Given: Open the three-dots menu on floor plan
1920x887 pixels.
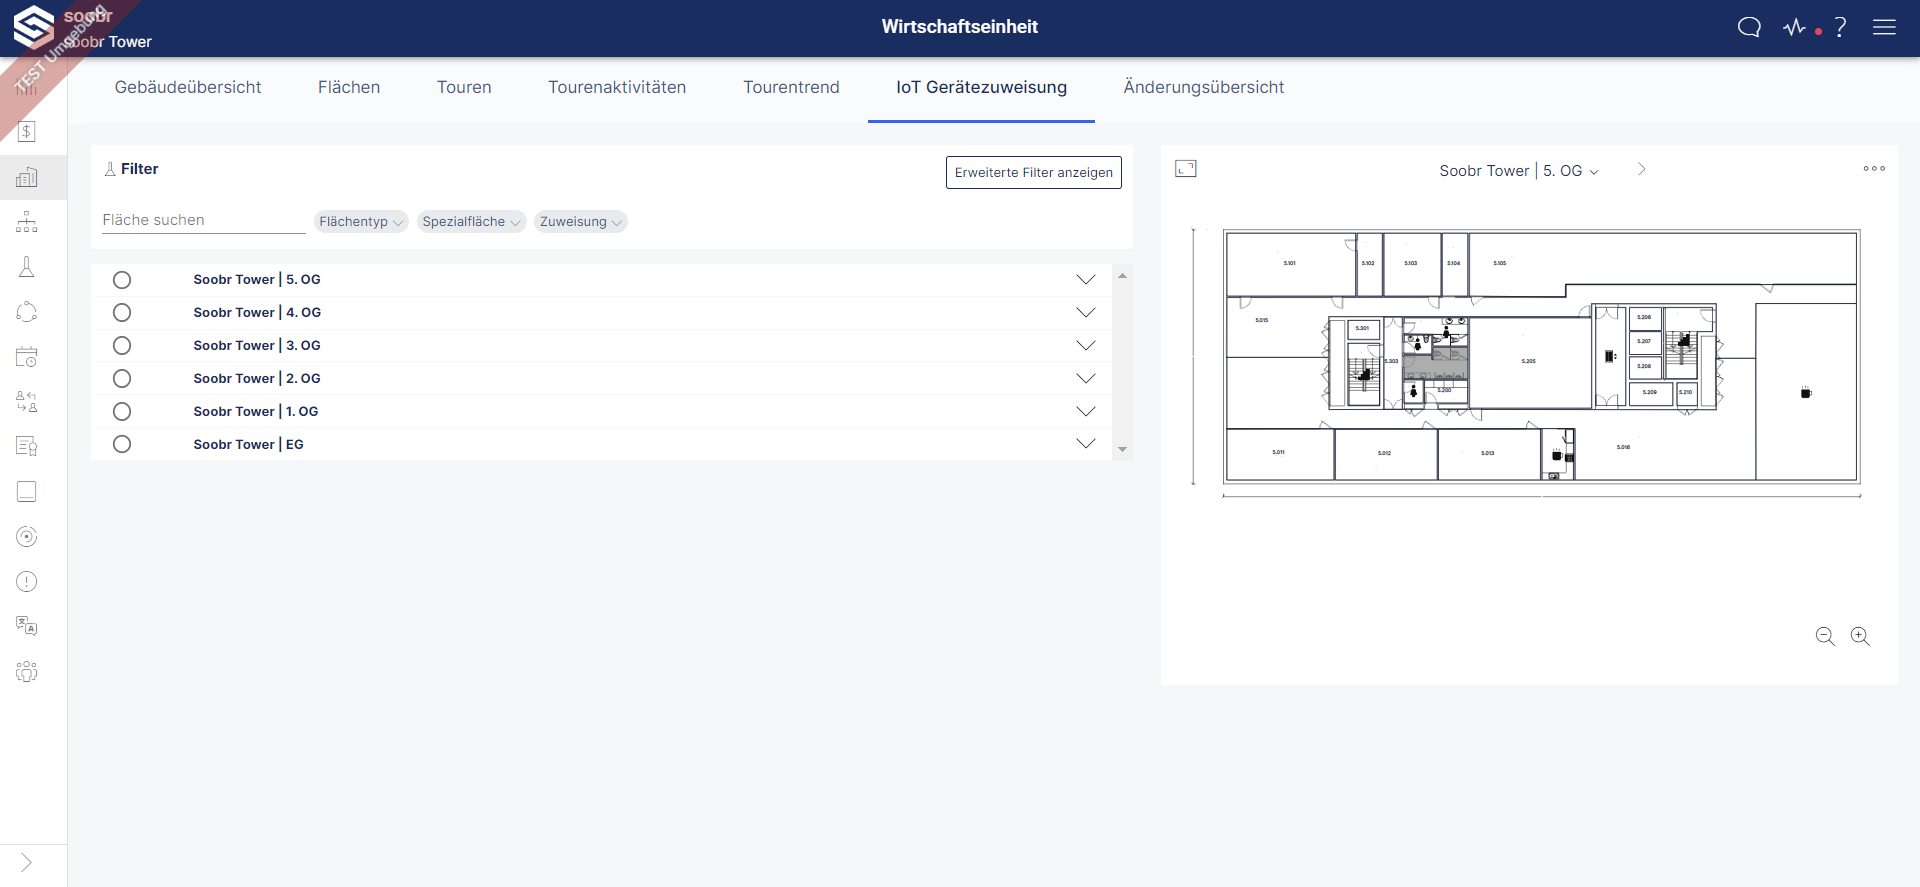Looking at the screenshot, I should coord(1874,169).
